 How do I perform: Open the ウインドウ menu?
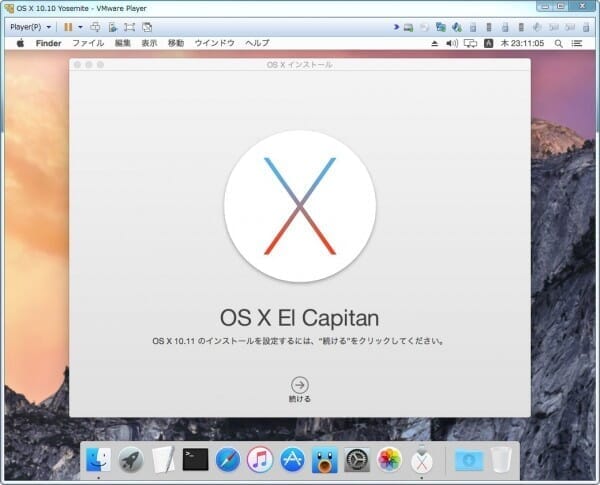pos(214,44)
